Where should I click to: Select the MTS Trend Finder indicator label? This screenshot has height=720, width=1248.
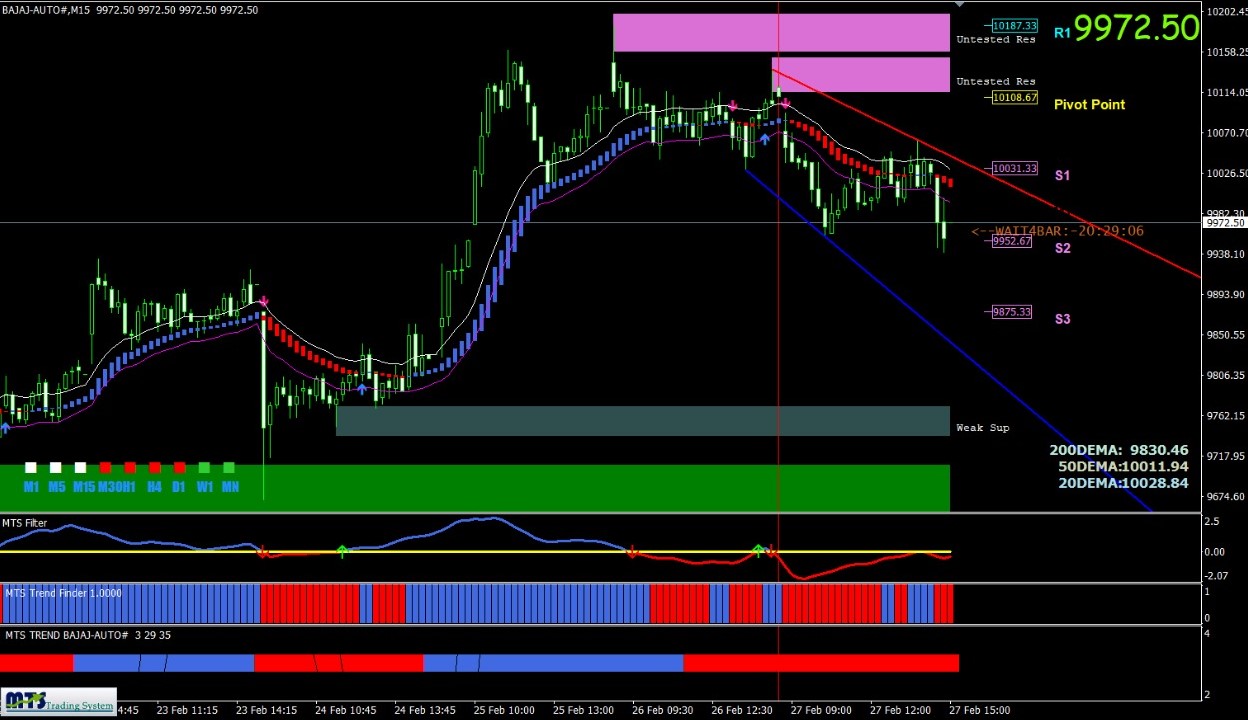coord(62,593)
